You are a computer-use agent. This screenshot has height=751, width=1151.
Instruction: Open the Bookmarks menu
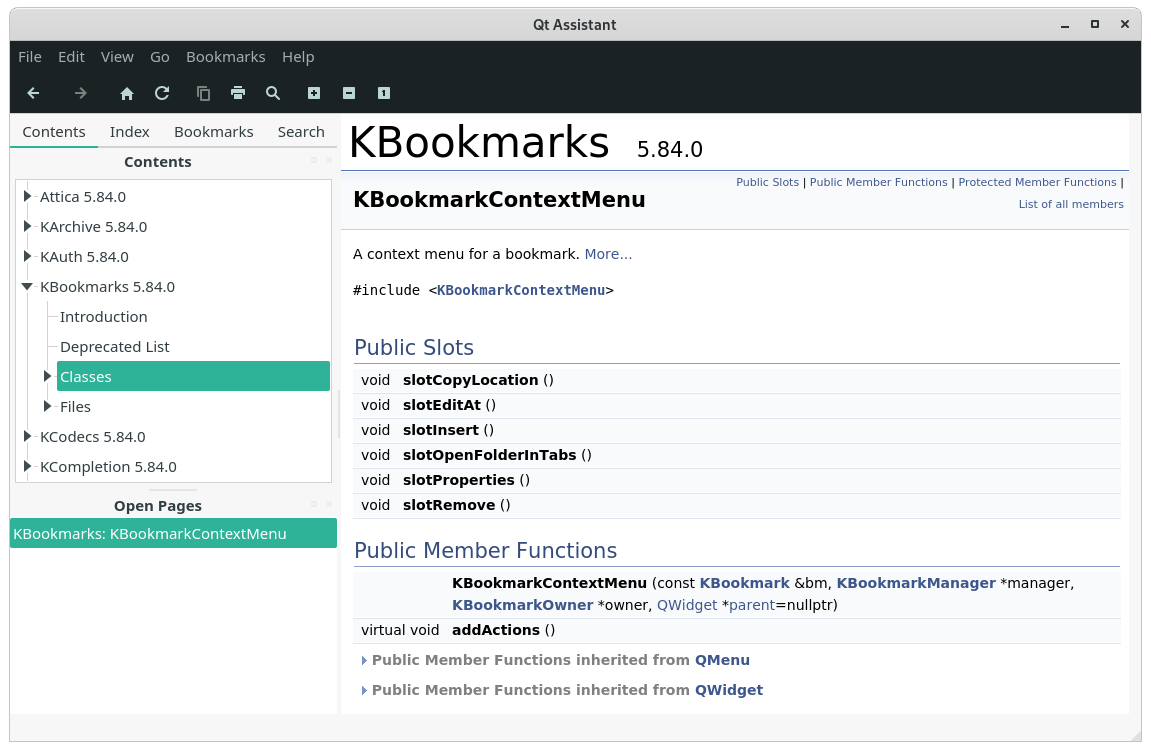tap(225, 57)
